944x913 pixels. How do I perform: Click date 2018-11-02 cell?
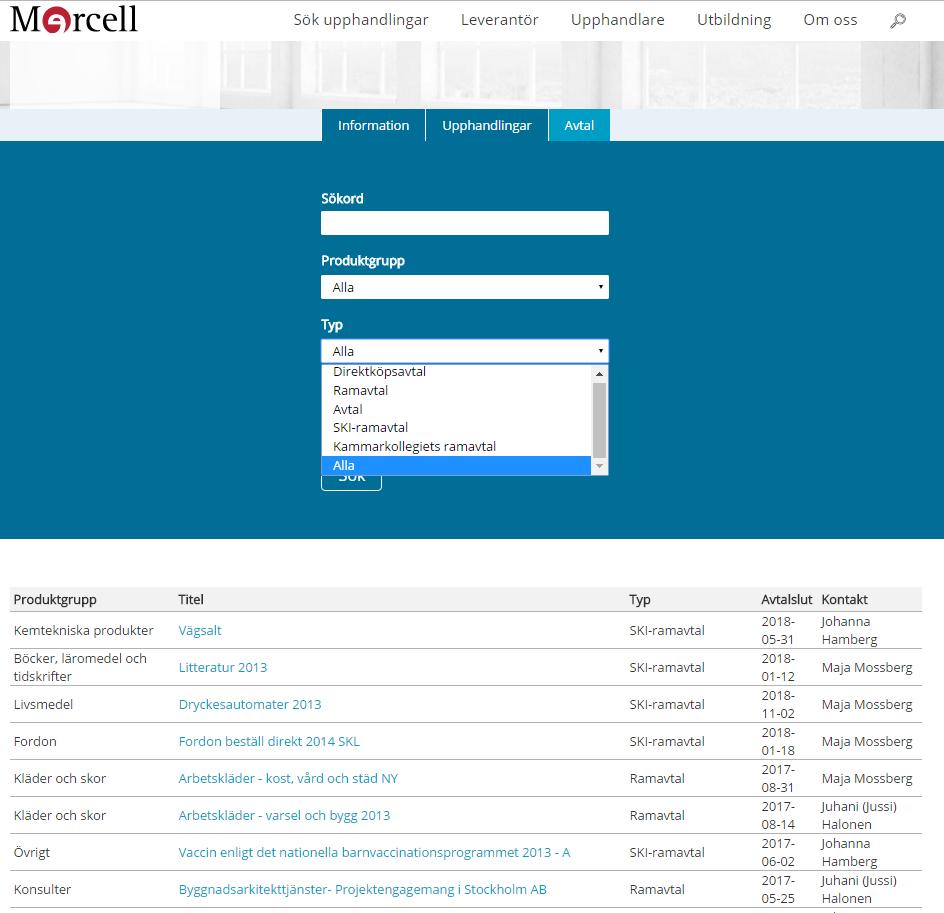click(x=778, y=704)
